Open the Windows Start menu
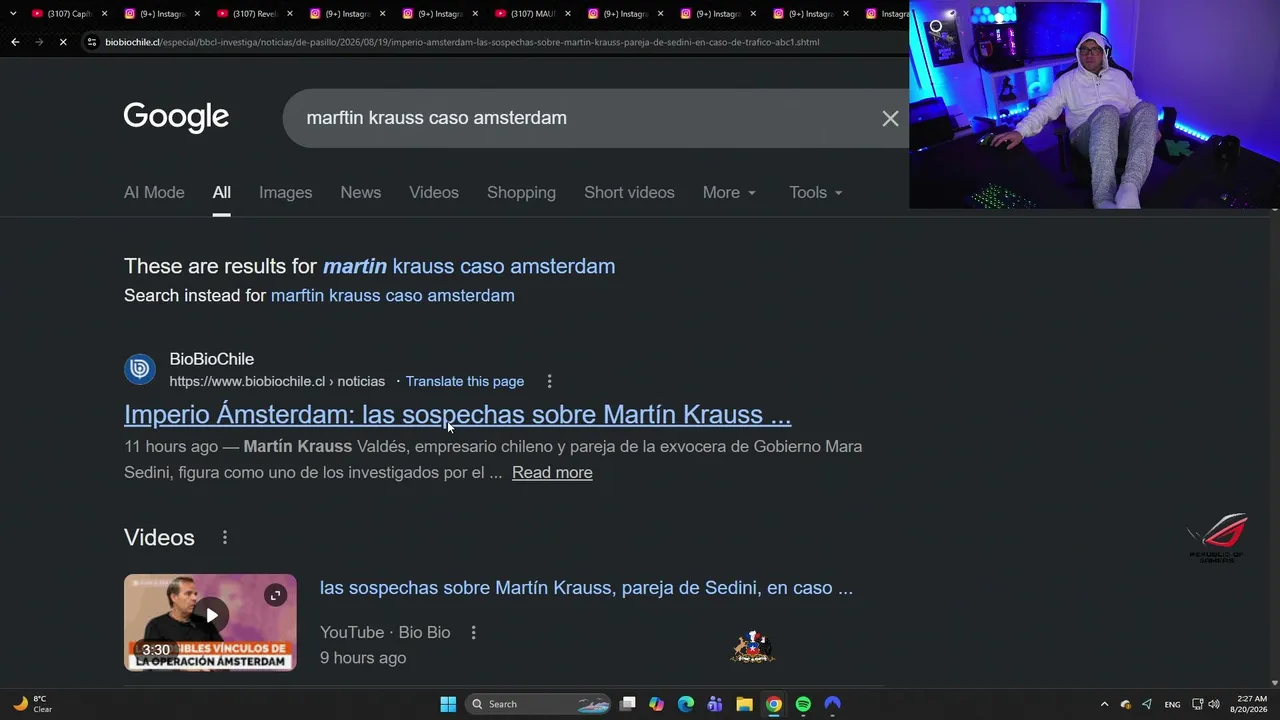 click(448, 704)
